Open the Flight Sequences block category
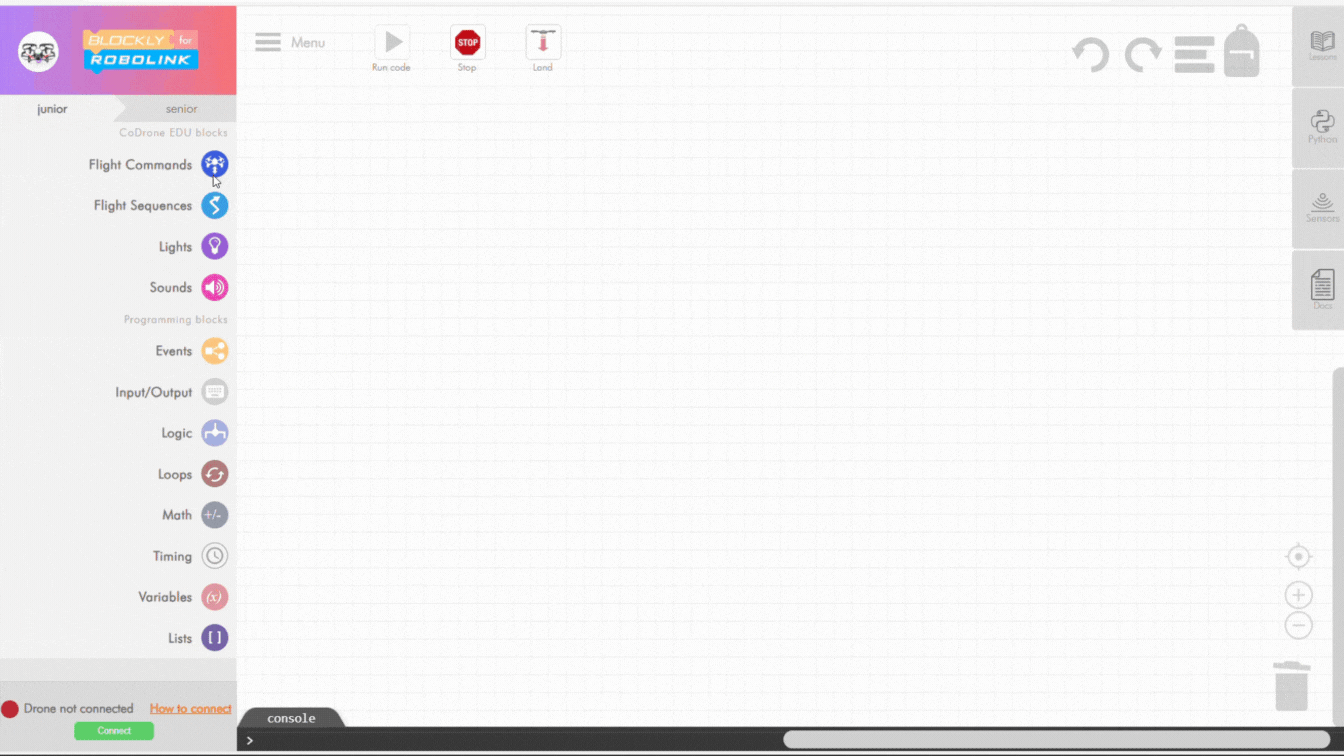Screen dimensions: 1344x756 214,205
